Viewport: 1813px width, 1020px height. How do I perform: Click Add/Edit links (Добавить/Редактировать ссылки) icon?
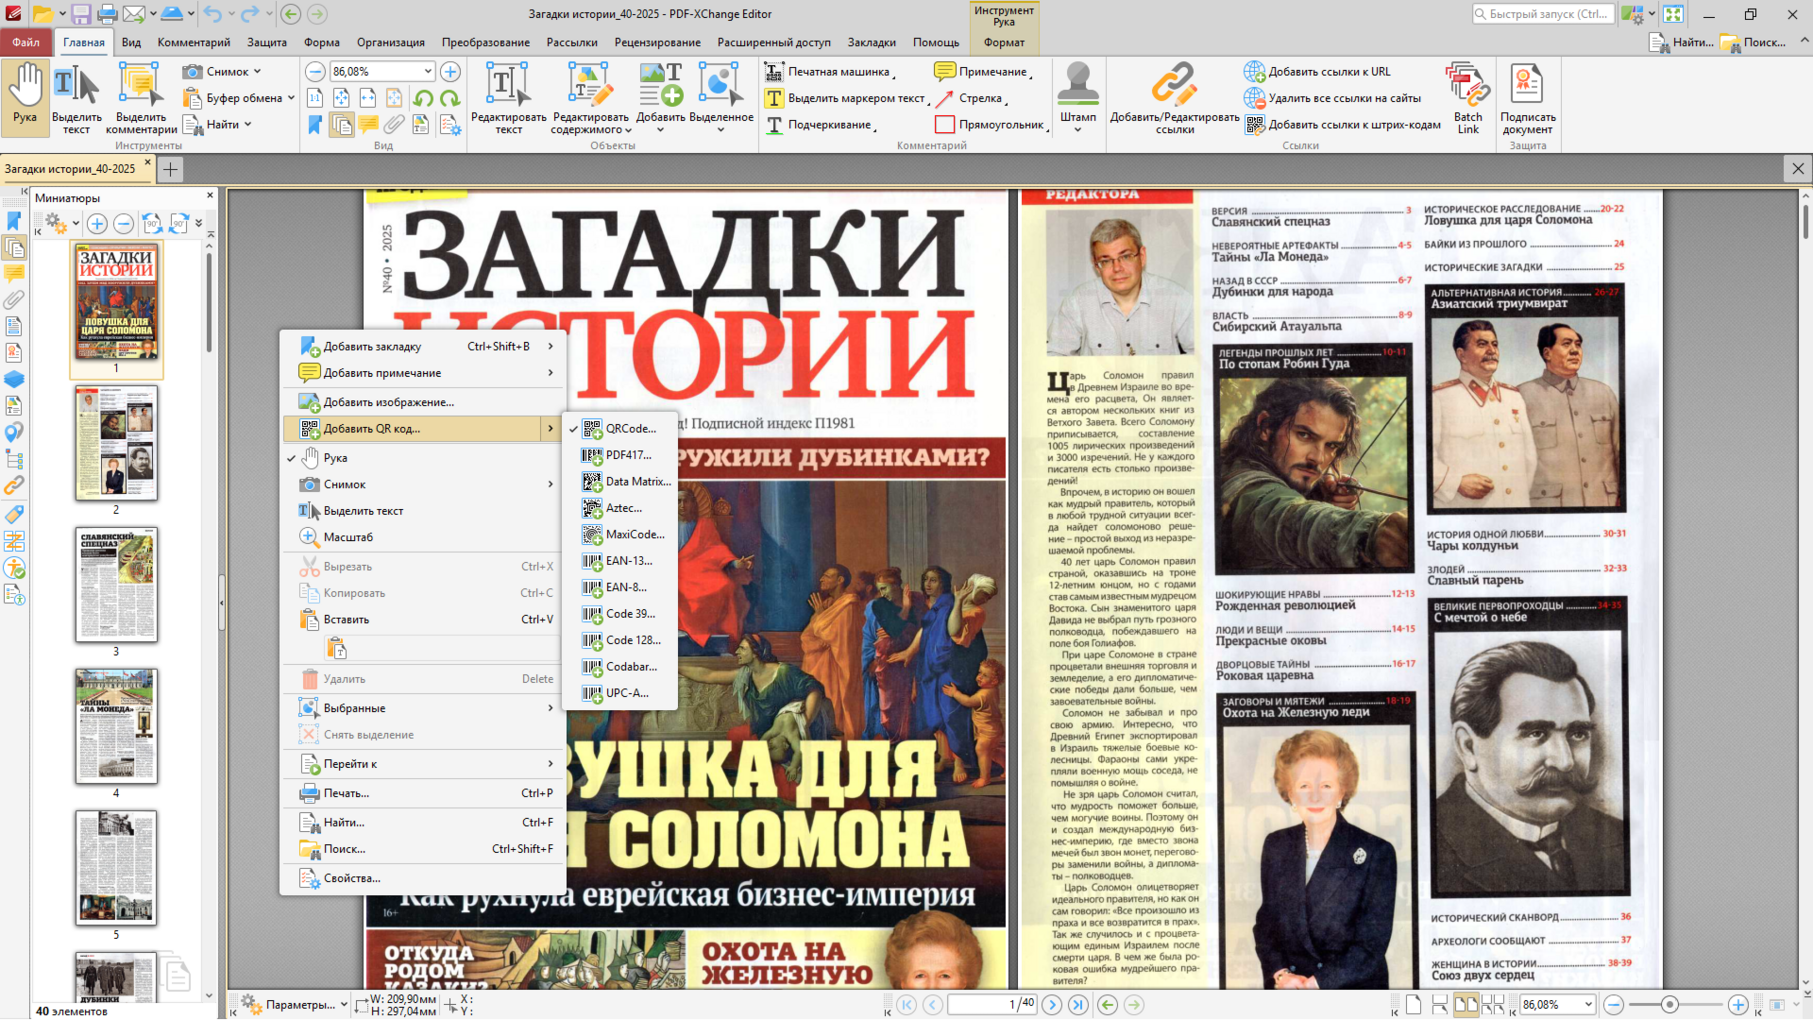point(1174,95)
